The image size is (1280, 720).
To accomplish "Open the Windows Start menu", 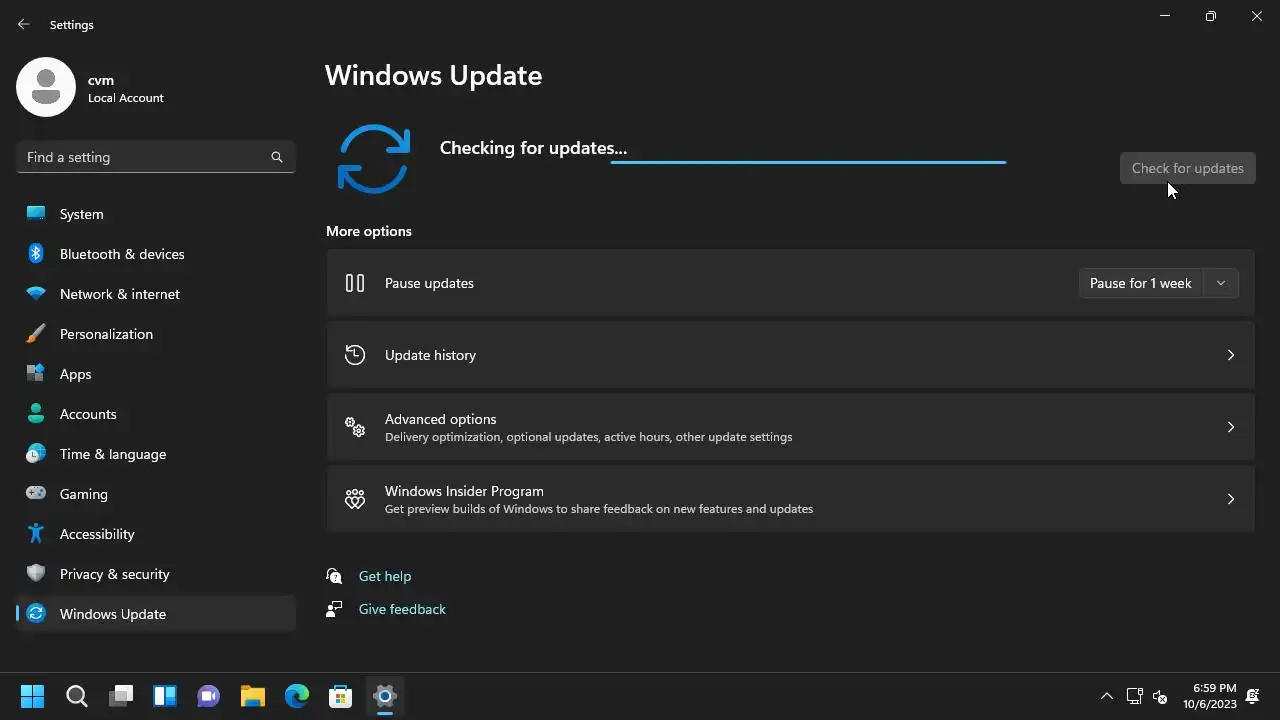I will click(x=32, y=696).
